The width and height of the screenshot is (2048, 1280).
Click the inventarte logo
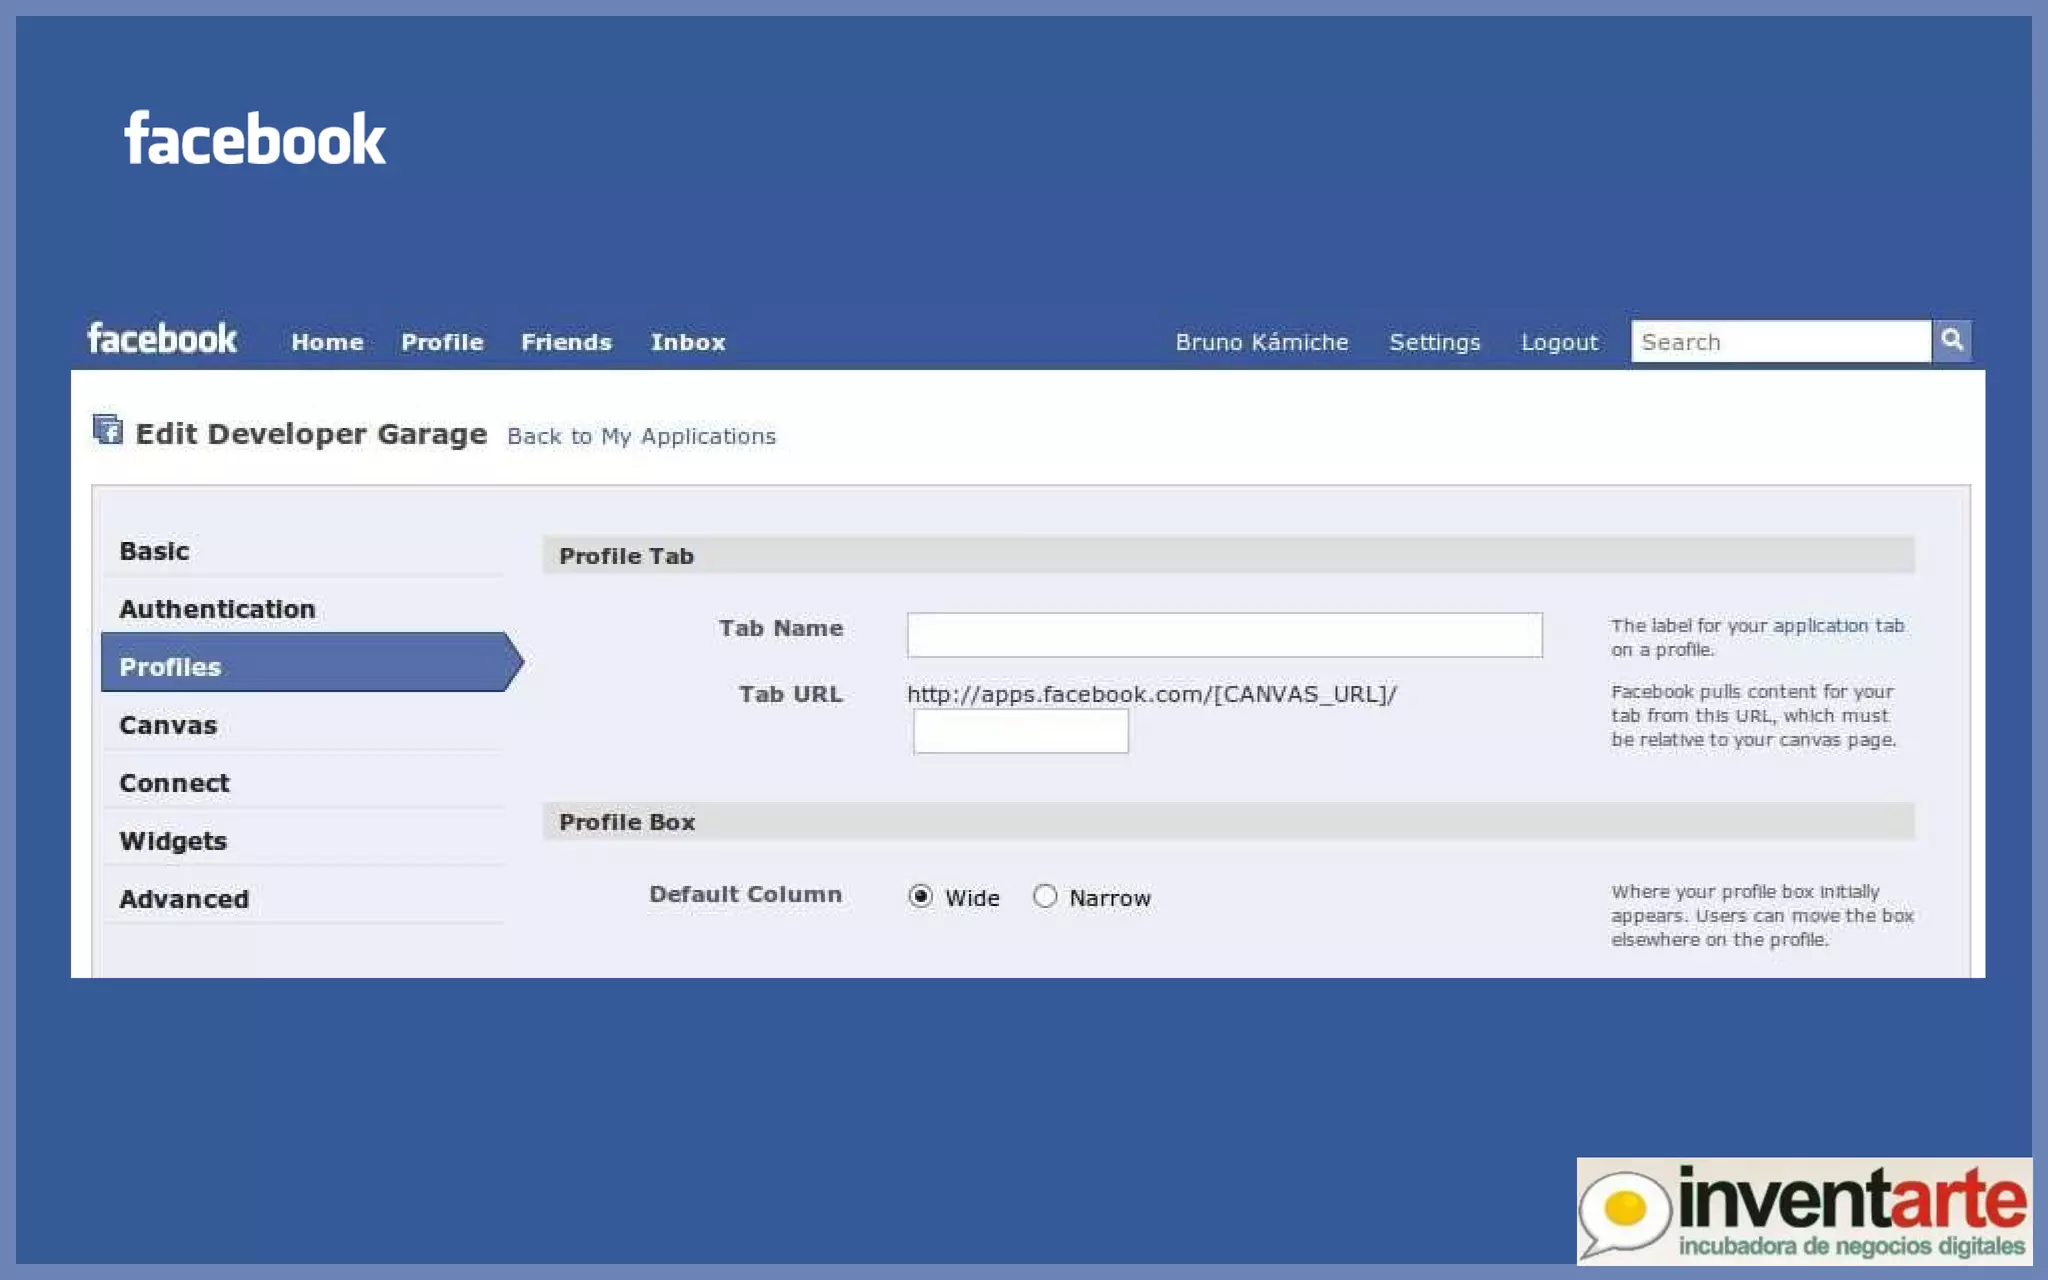(1803, 1210)
